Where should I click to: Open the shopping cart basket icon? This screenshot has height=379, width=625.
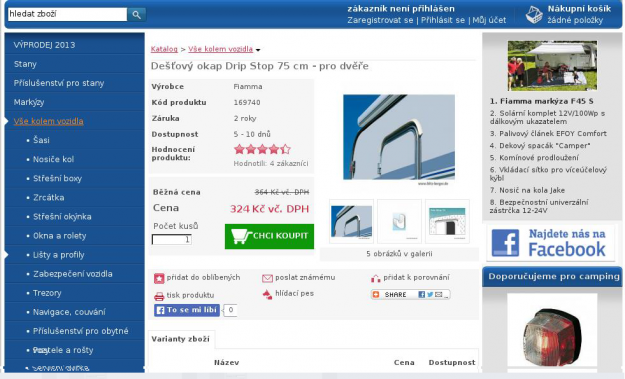[x=534, y=15]
